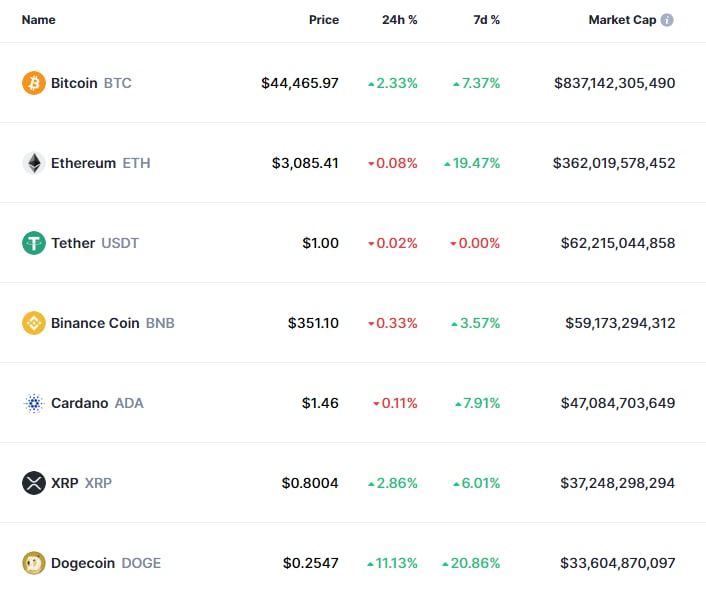Open the Bitcoin coin page link
The width and height of the screenshot is (706, 595).
[74, 83]
